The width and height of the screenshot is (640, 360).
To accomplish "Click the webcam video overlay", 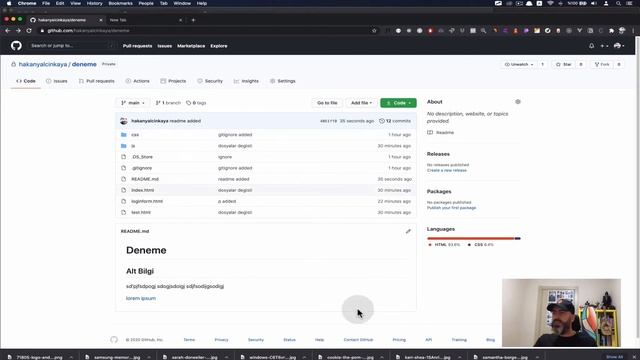I will point(561,313).
